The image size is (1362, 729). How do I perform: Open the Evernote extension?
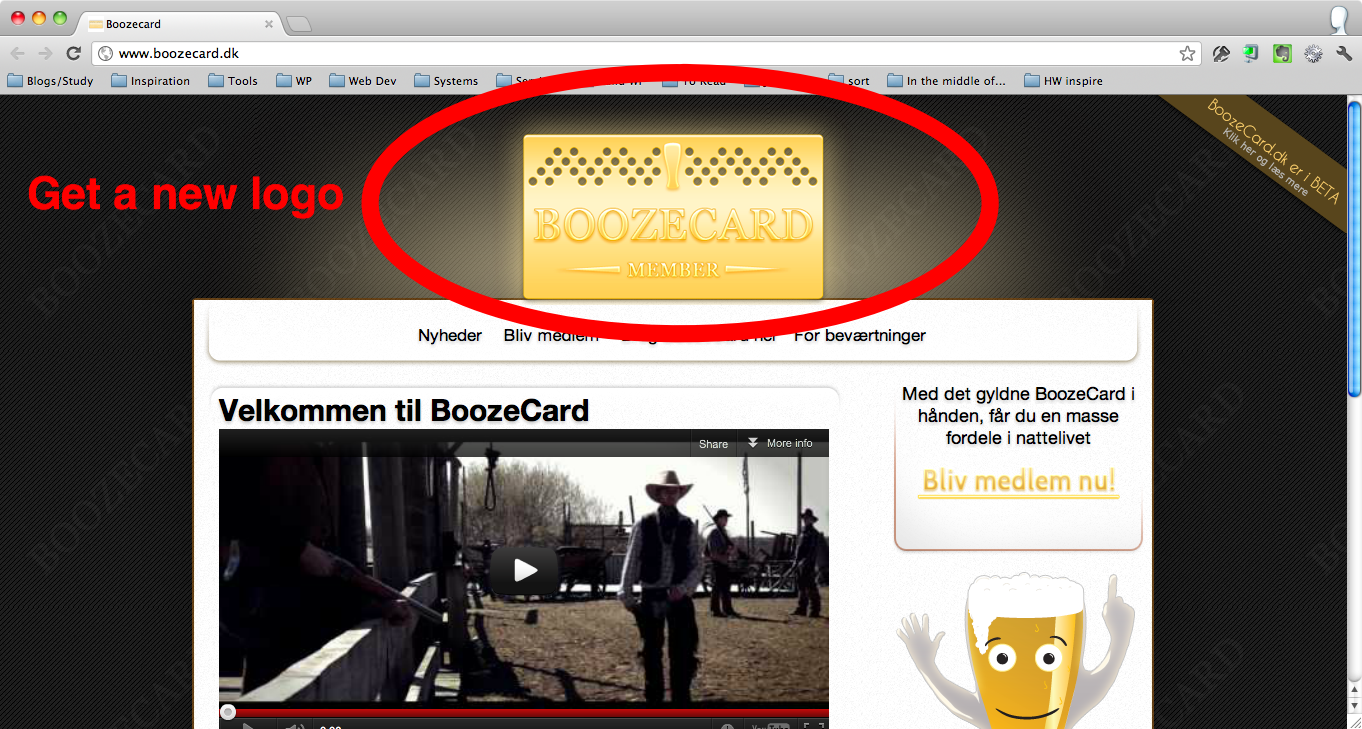point(1282,54)
